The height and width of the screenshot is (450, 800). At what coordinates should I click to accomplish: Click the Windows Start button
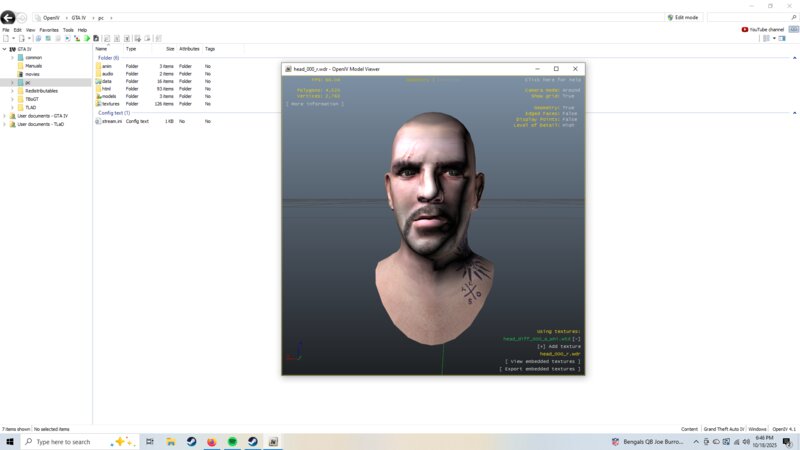point(10,441)
